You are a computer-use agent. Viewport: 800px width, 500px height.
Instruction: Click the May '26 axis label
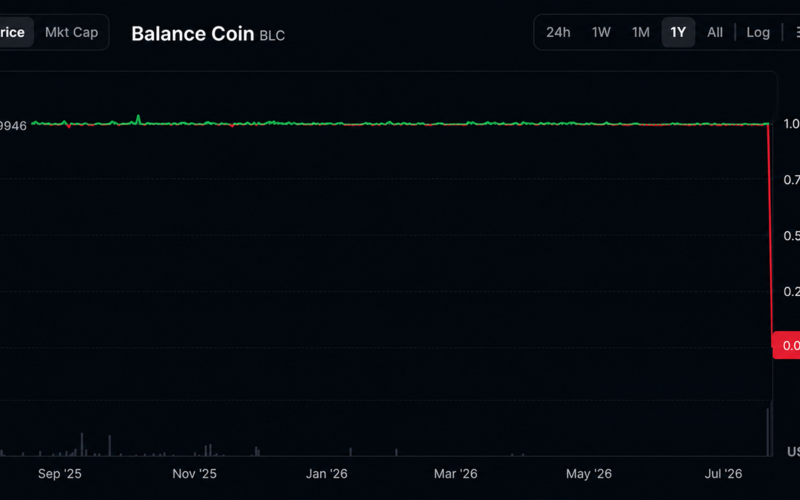tap(589, 473)
